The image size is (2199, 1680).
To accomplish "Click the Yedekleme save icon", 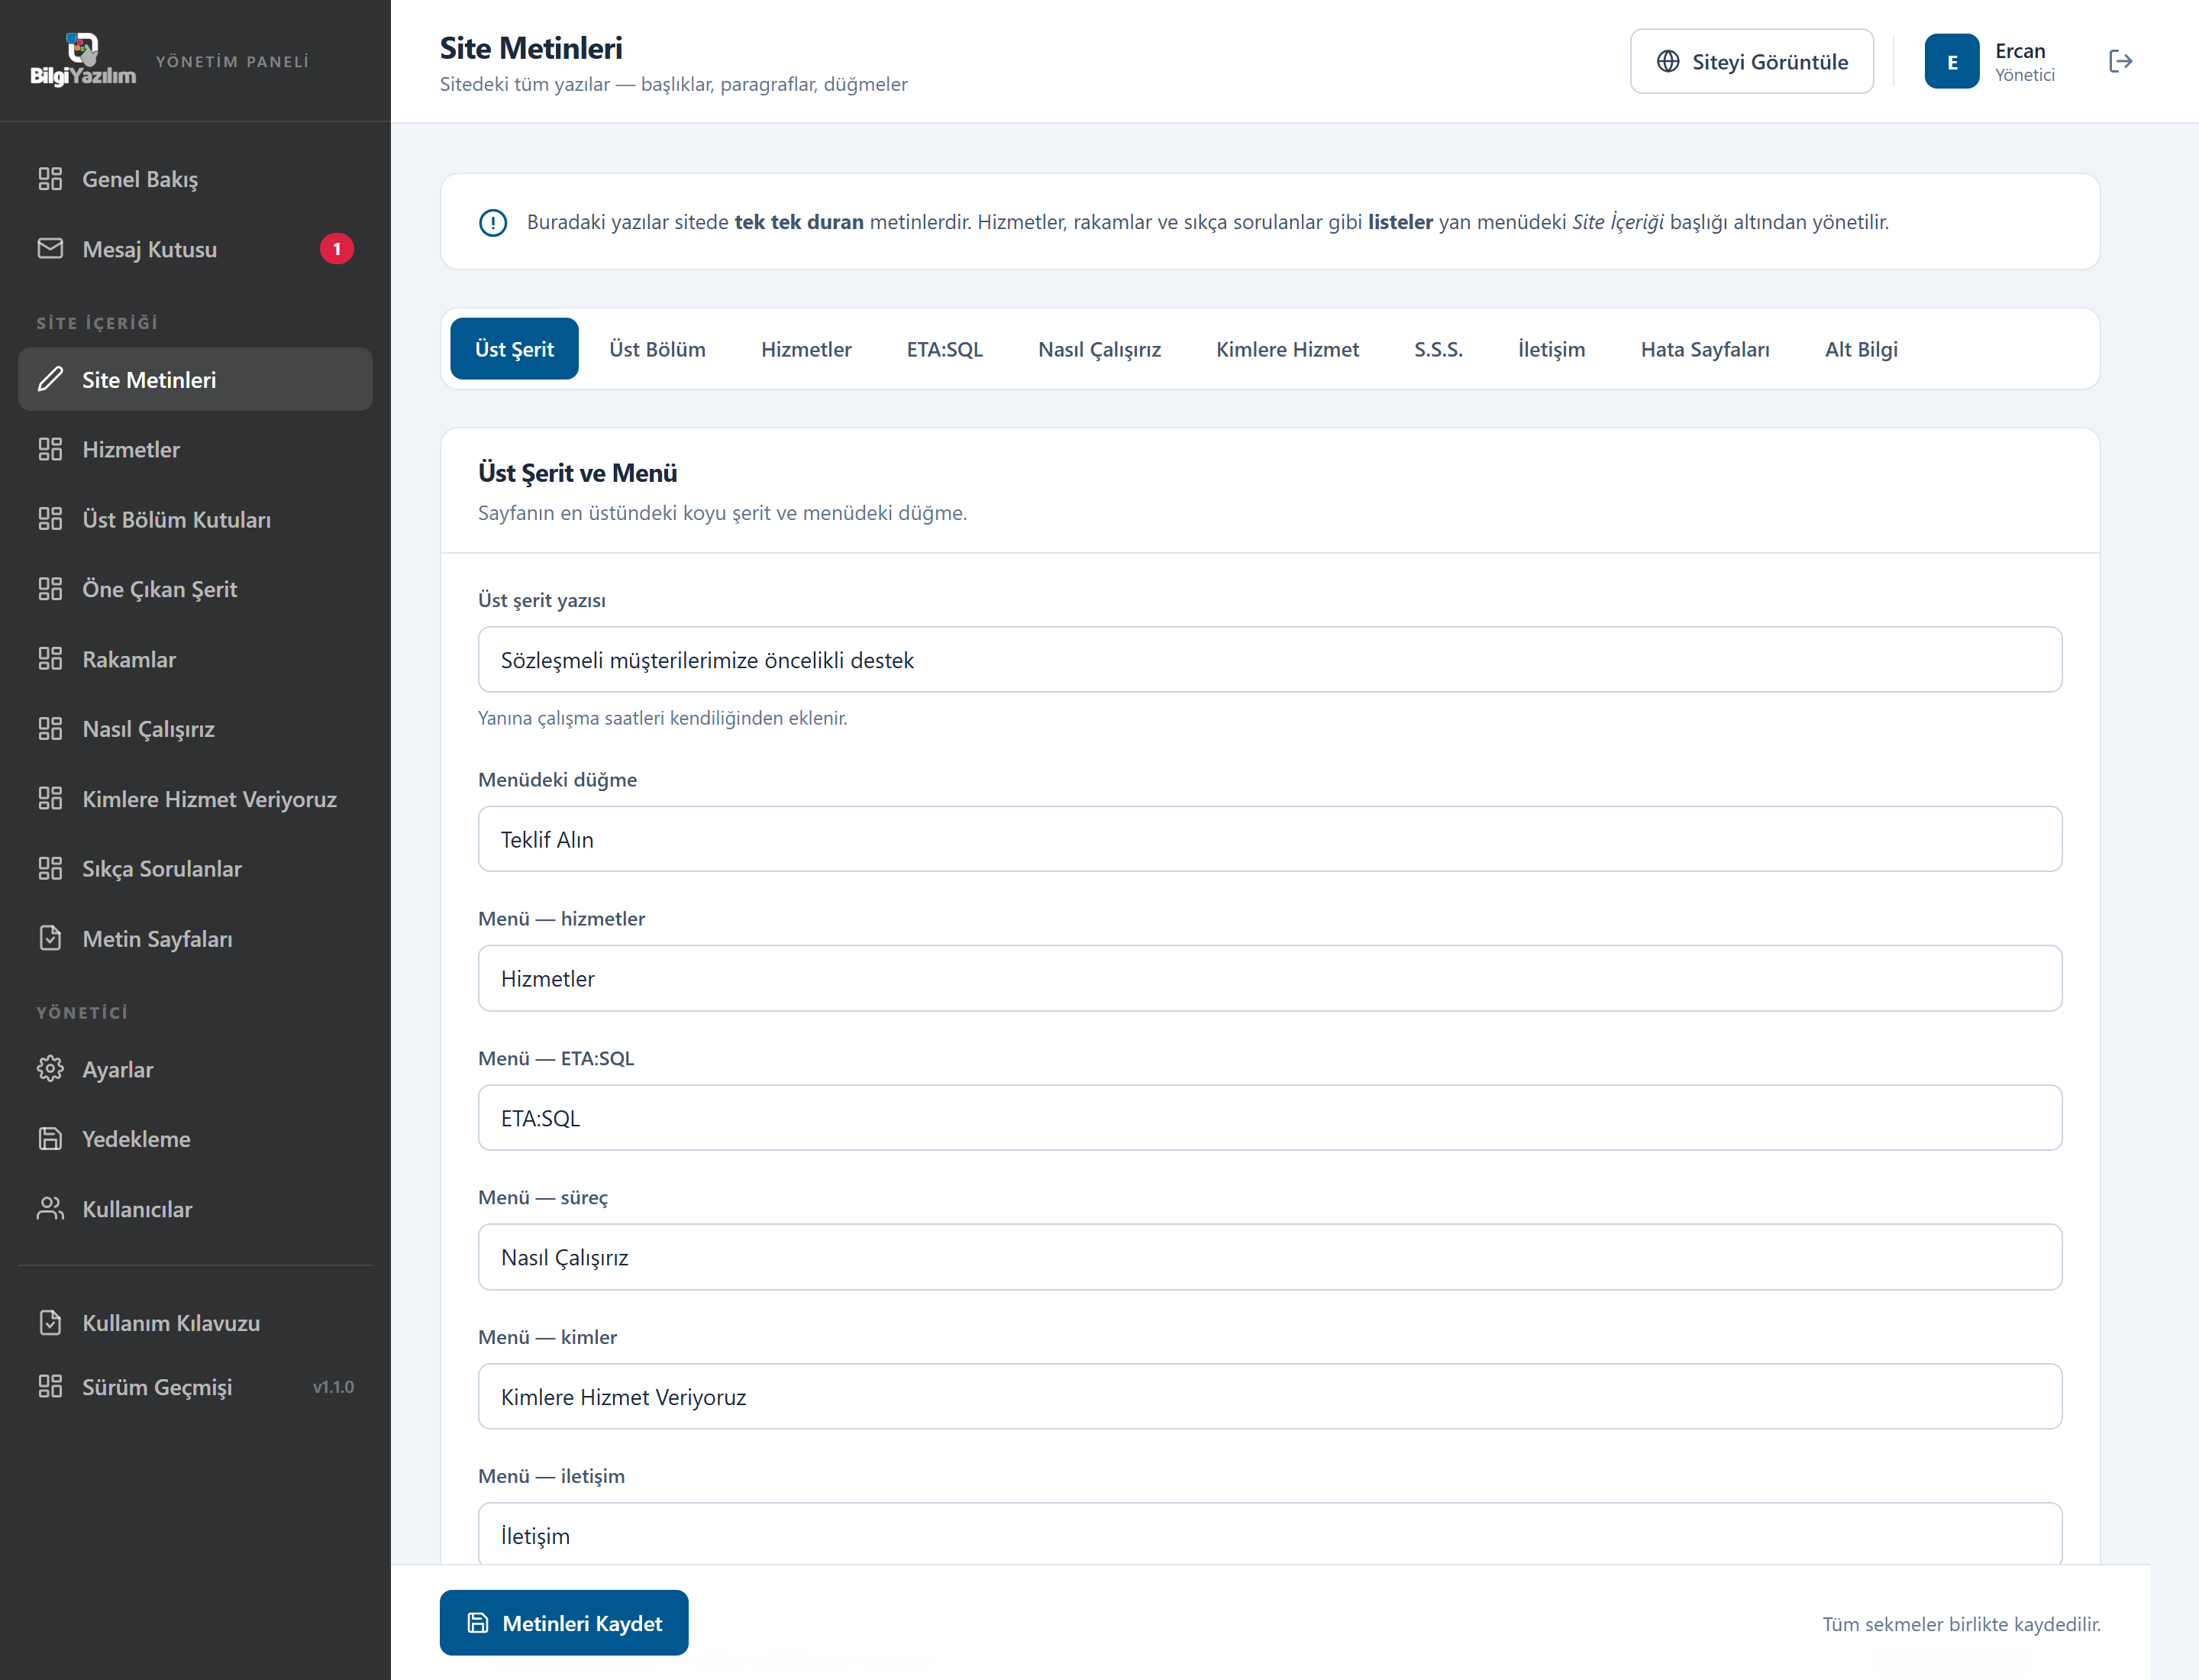I will [x=50, y=1139].
